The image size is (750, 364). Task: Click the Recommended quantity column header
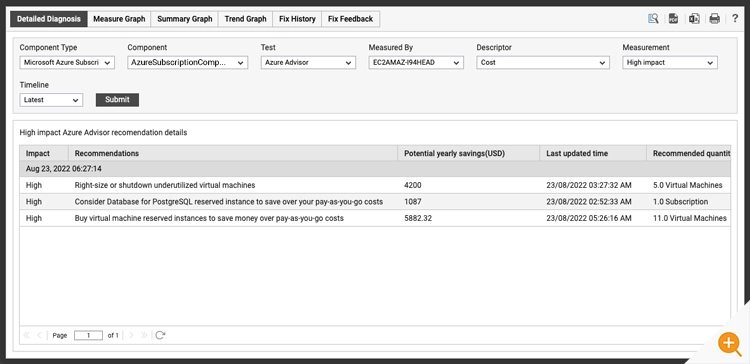click(689, 154)
